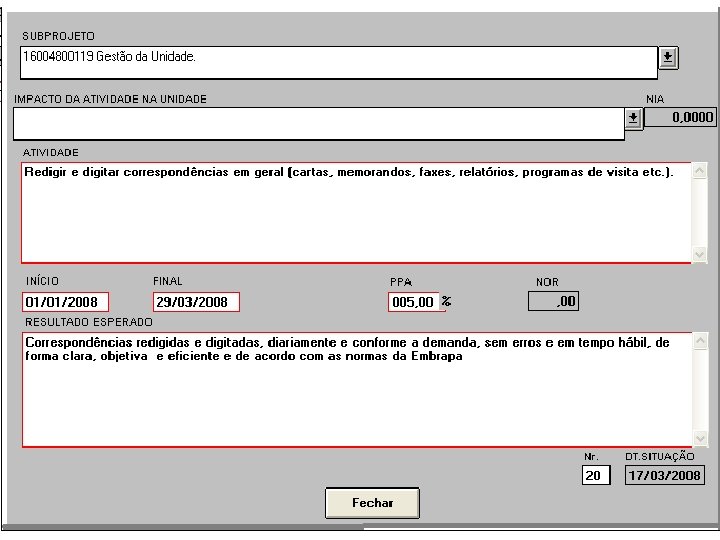Click ATIVIDADE scrollbar up arrow
This screenshot has width=720, height=540.
click(x=699, y=171)
